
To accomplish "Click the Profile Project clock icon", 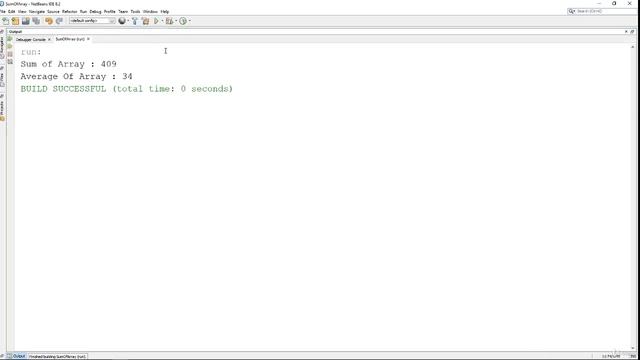I will click(183, 21).
